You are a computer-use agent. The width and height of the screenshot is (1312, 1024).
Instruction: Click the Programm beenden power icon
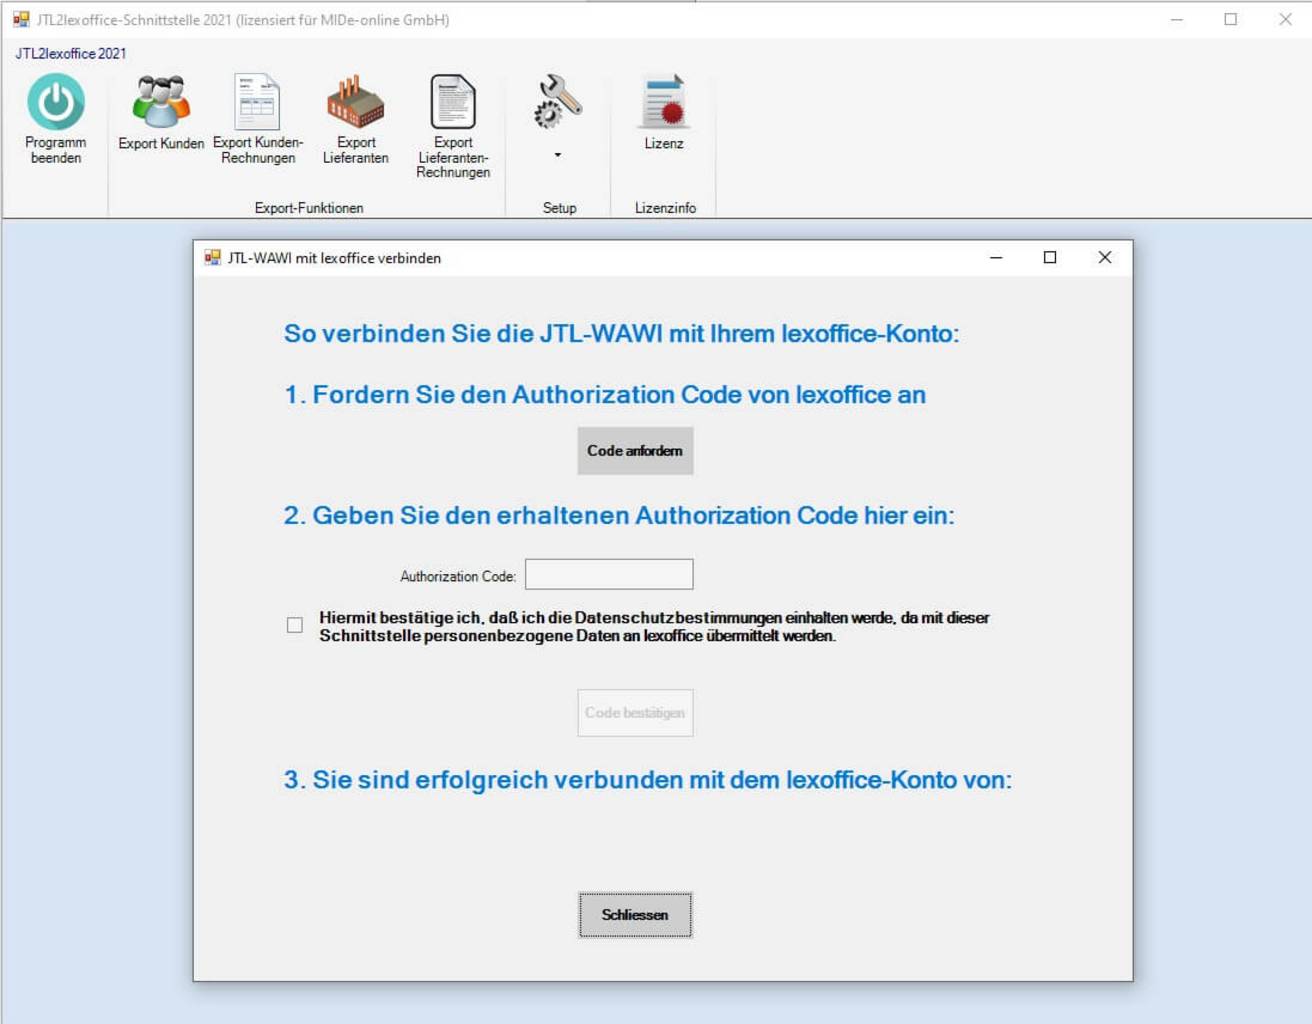click(x=56, y=102)
